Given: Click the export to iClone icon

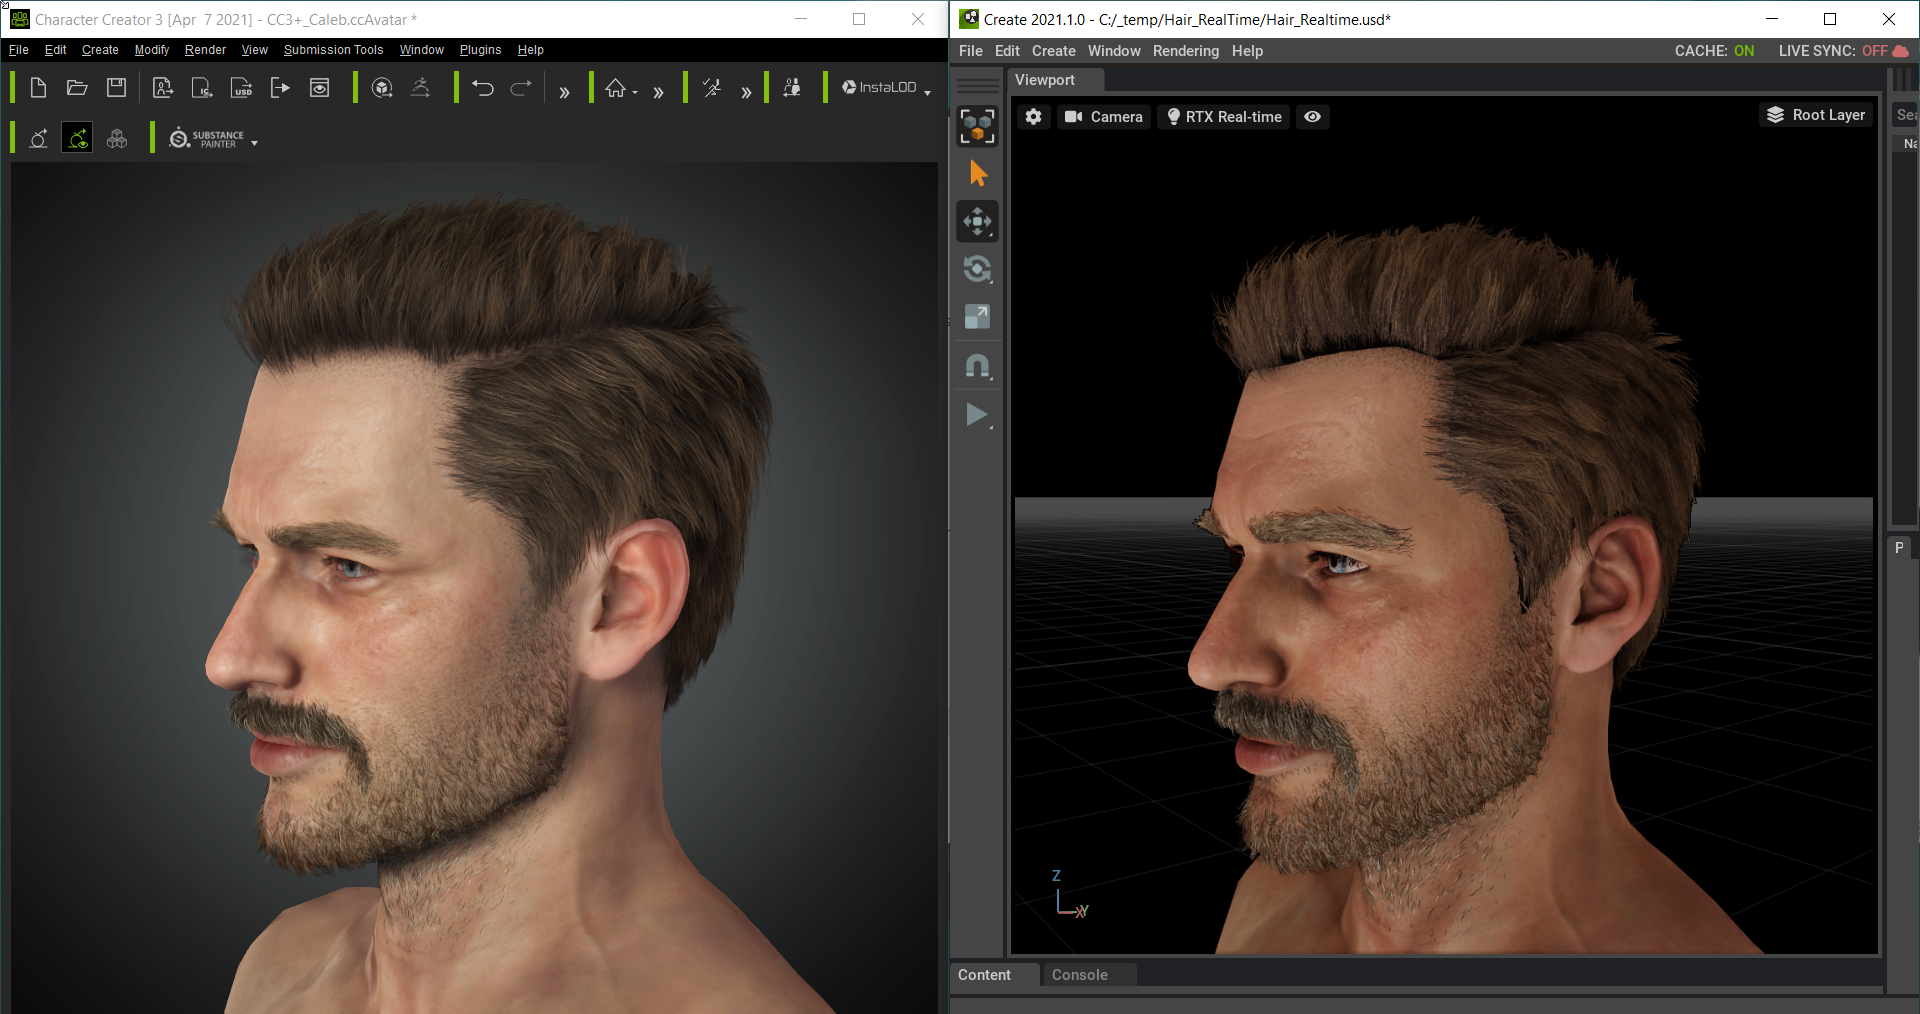Looking at the screenshot, I should 202,88.
